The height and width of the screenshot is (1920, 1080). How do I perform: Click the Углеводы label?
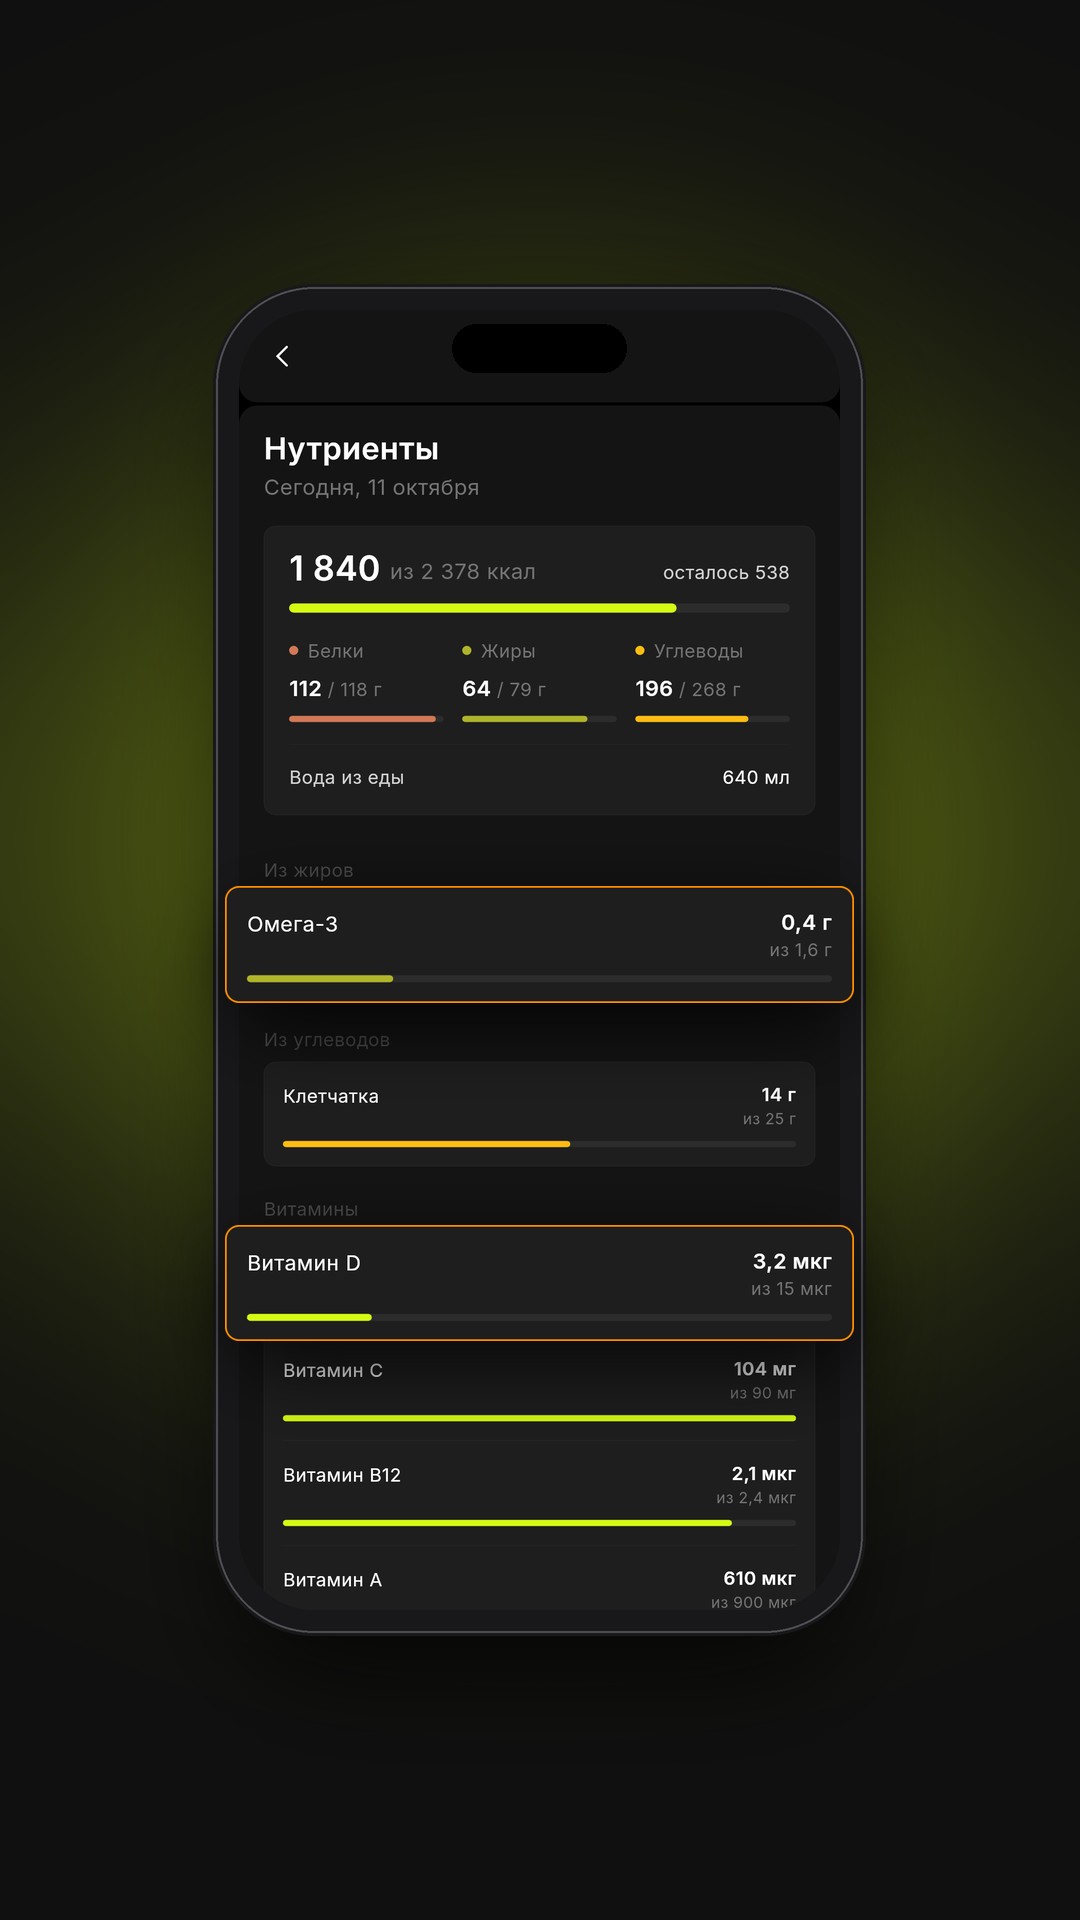coord(698,651)
